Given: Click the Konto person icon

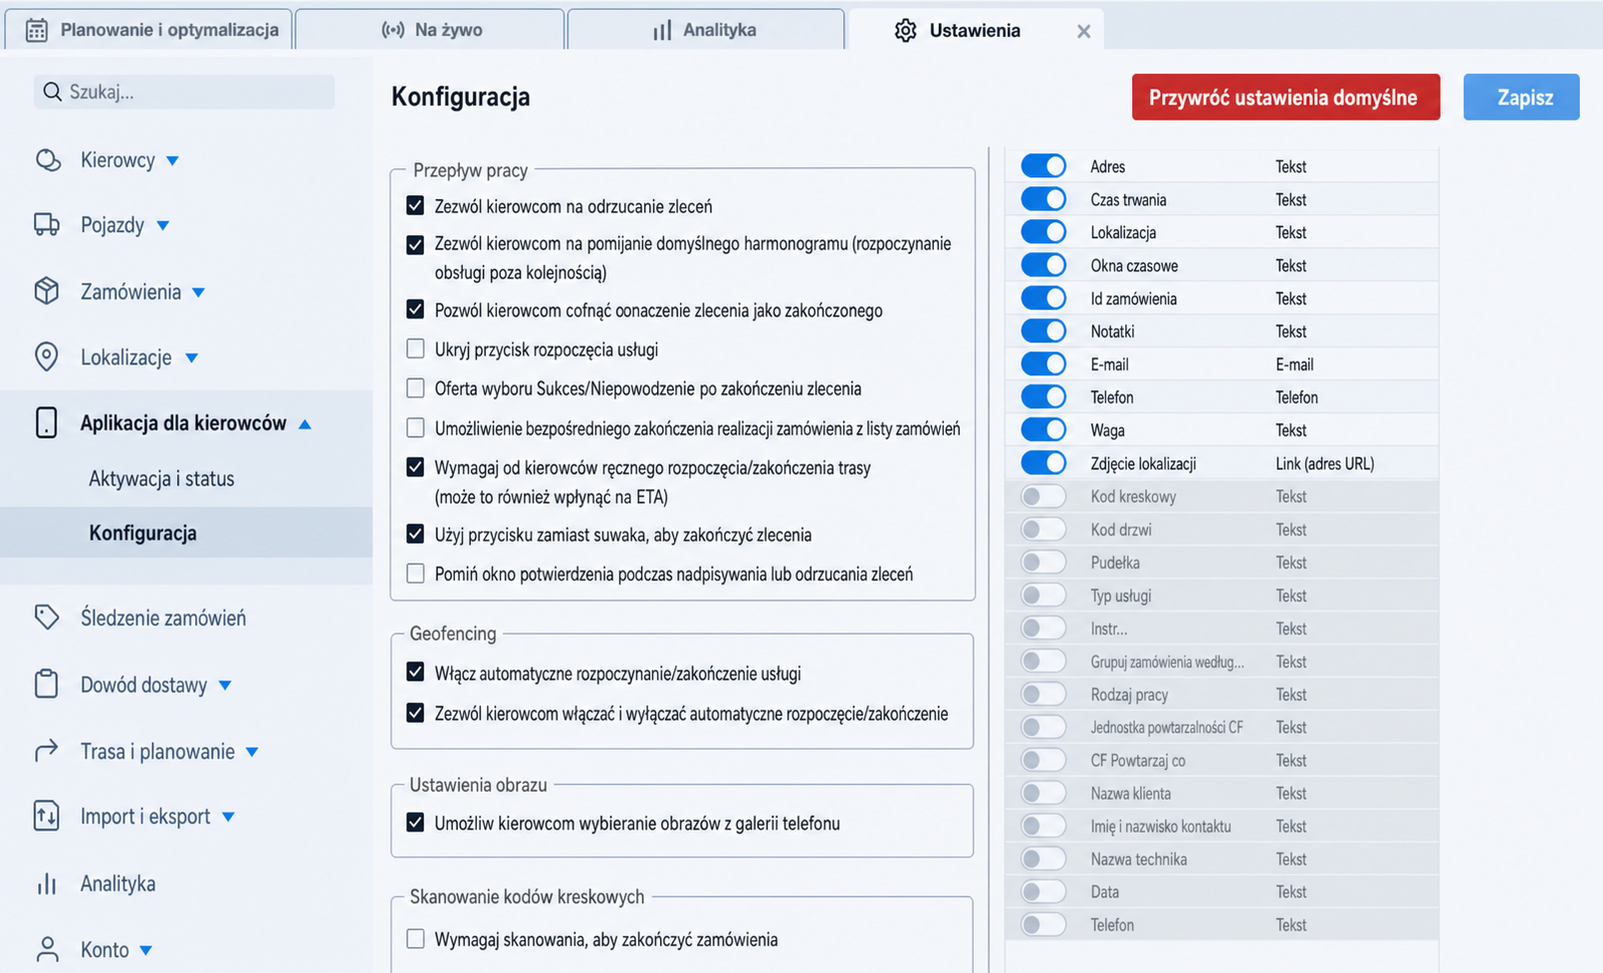Looking at the screenshot, I should click(47, 949).
